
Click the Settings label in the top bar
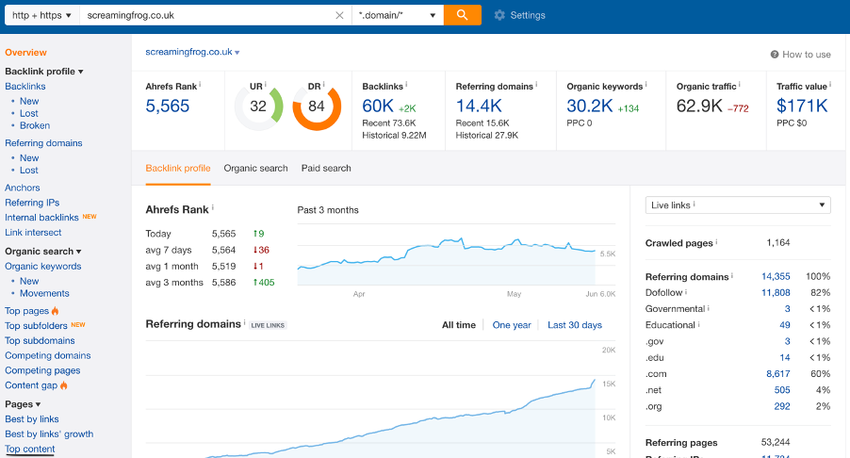click(527, 15)
